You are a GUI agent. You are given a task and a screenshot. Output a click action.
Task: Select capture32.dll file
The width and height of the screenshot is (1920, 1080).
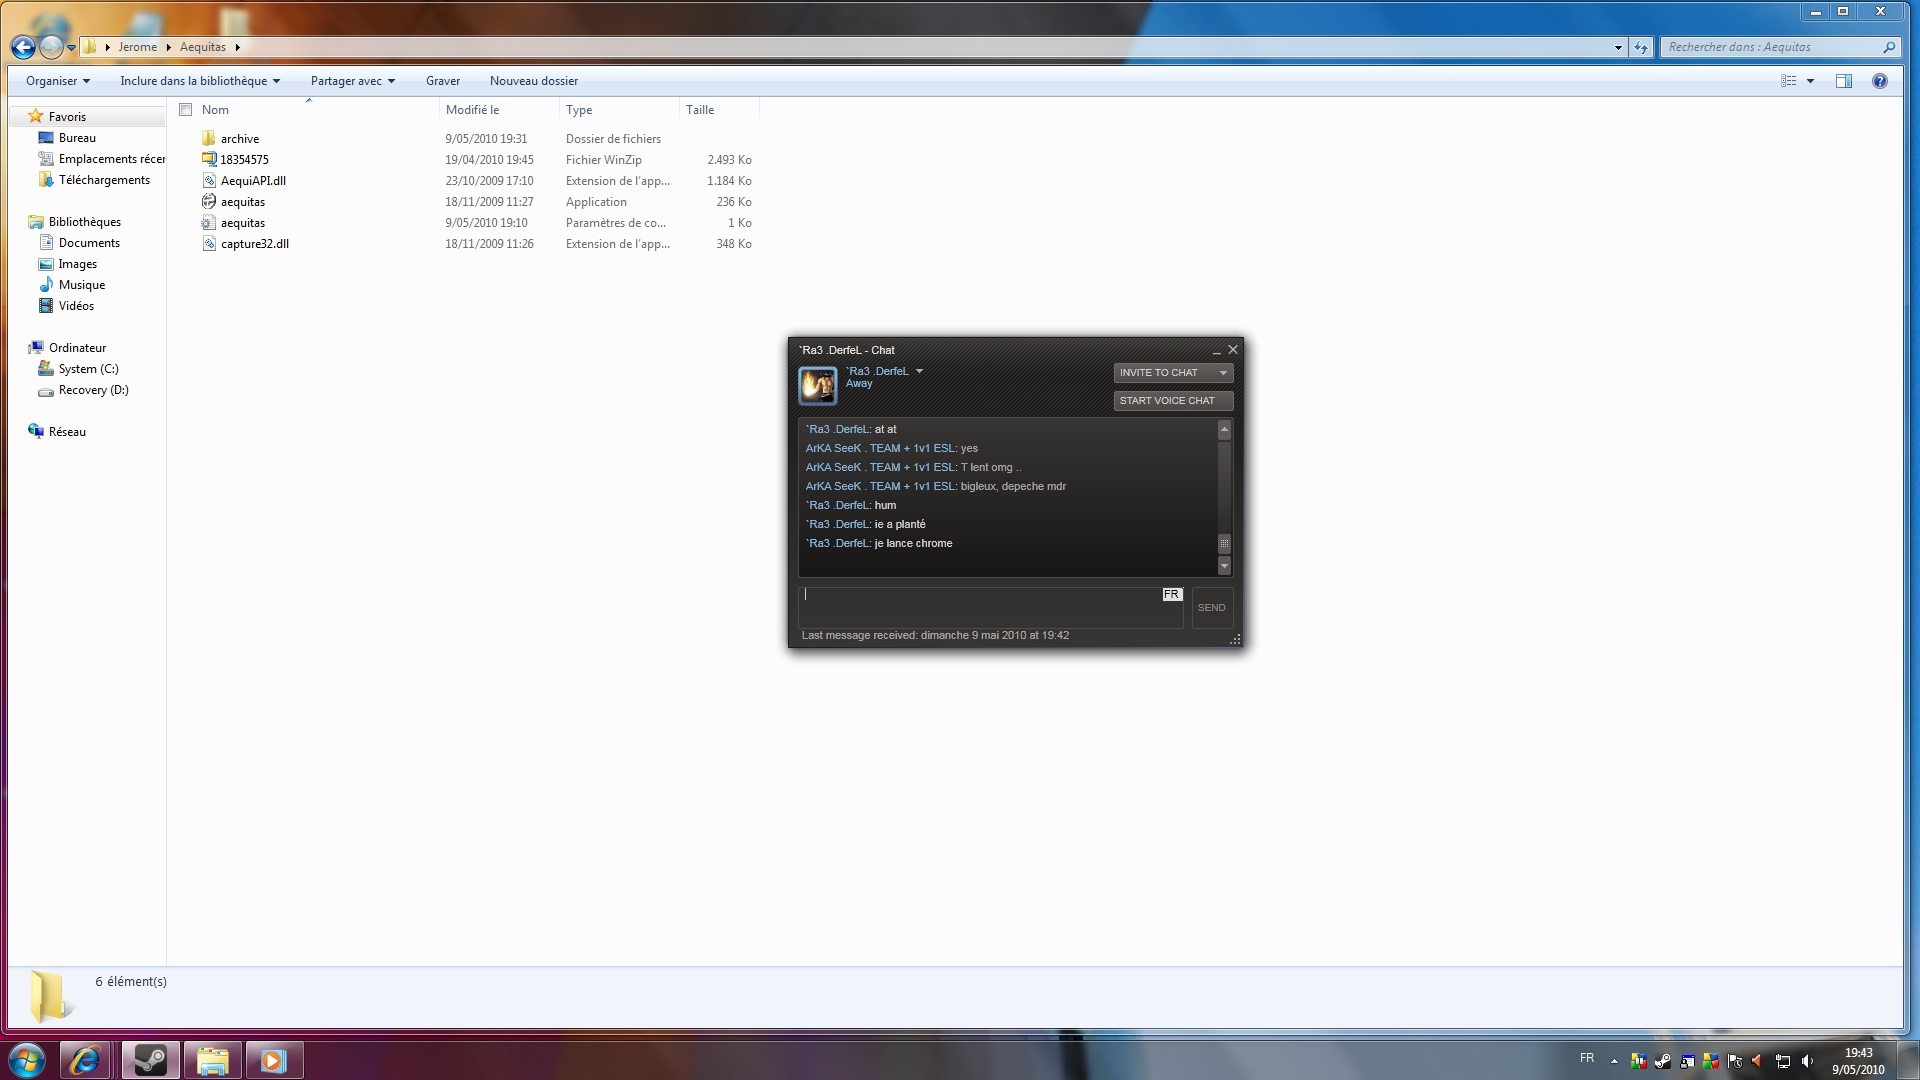point(255,244)
